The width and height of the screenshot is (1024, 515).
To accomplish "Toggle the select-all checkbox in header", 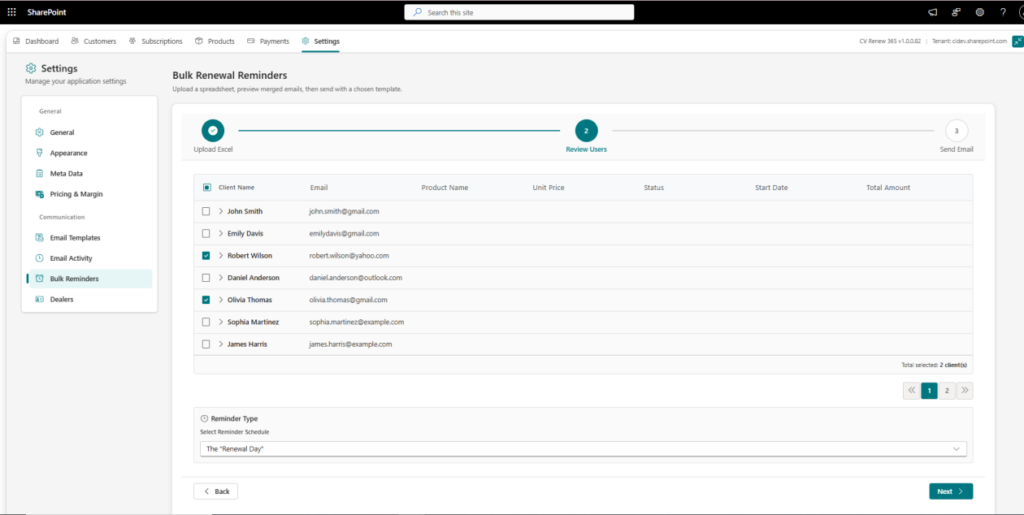I will click(x=206, y=187).
